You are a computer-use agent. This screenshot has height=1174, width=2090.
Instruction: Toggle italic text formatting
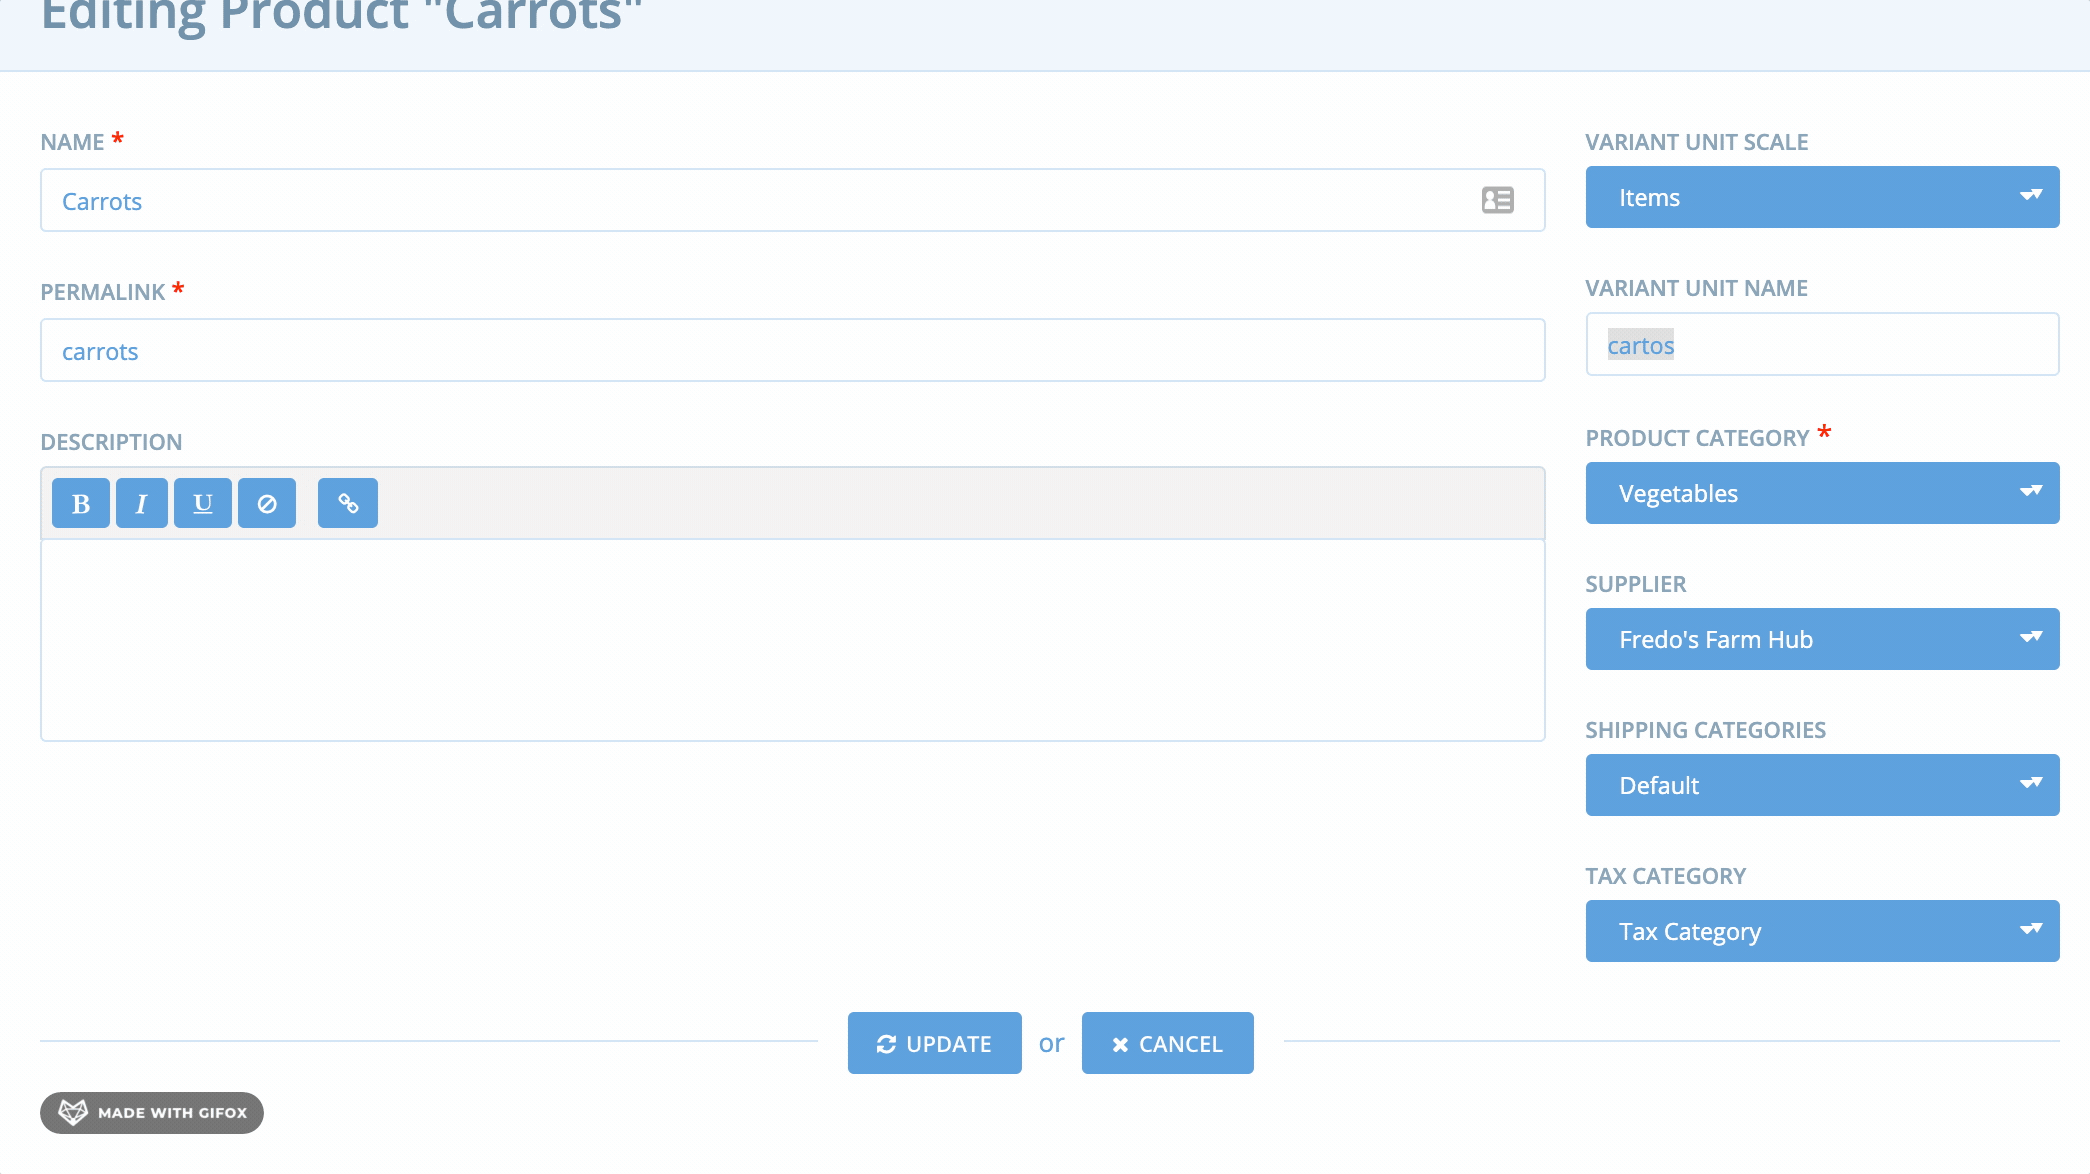point(141,503)
